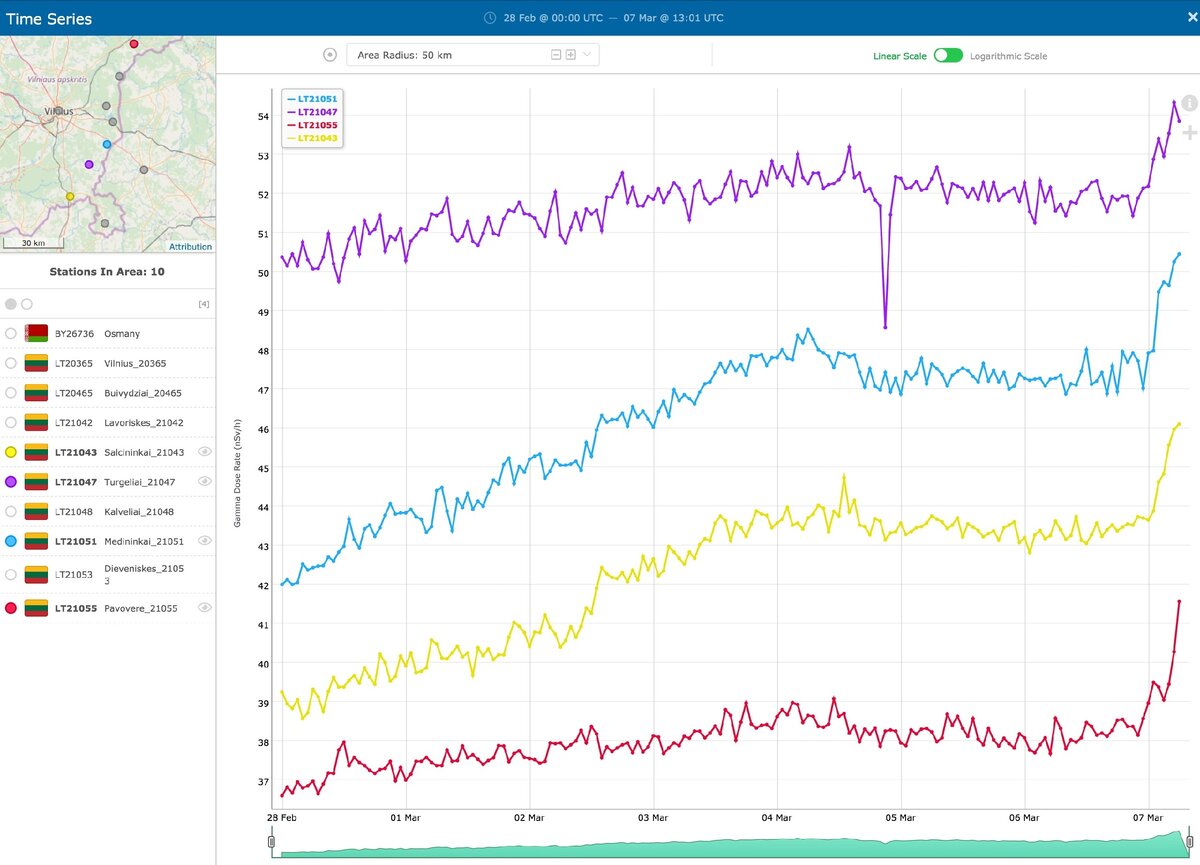Click the target icon left of Area Radius
This screenshot has width=1200, height=865.
[x=330, y=55]
